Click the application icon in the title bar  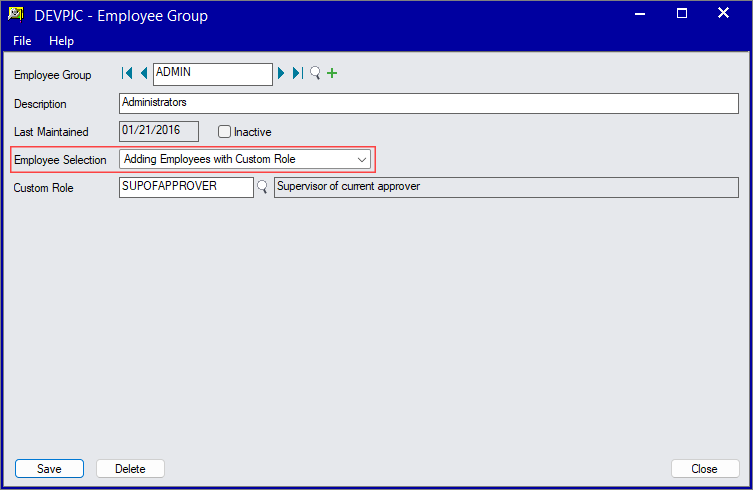15,14
